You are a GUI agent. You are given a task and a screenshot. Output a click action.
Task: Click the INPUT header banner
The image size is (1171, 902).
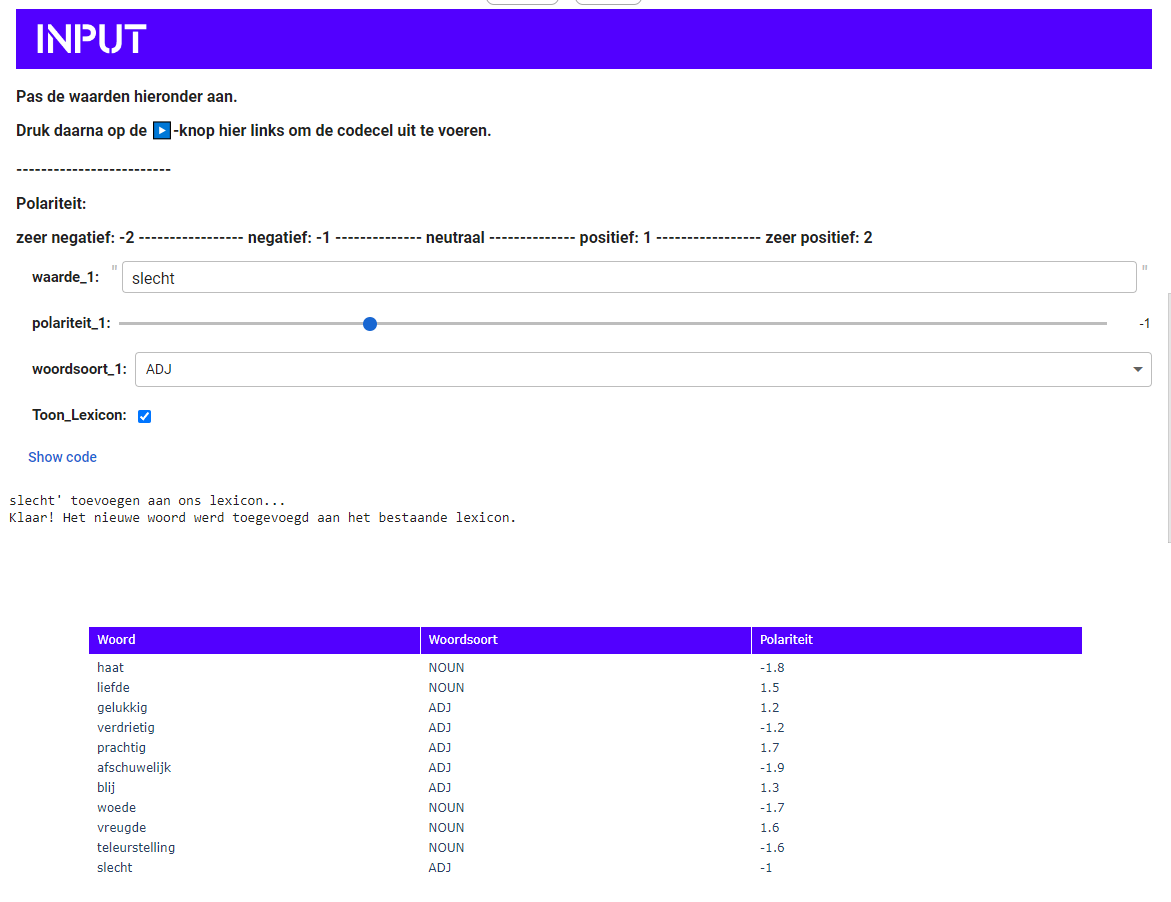coord(584,39)
